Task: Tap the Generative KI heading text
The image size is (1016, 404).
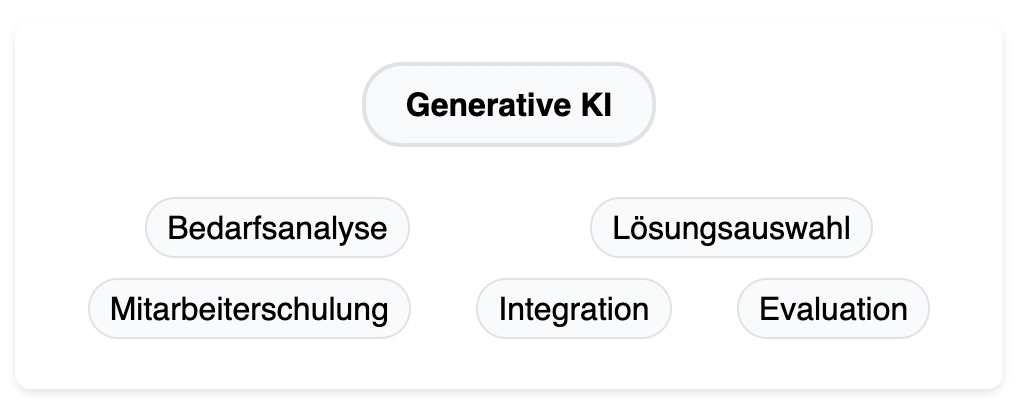Action: (x=509, y=105)
